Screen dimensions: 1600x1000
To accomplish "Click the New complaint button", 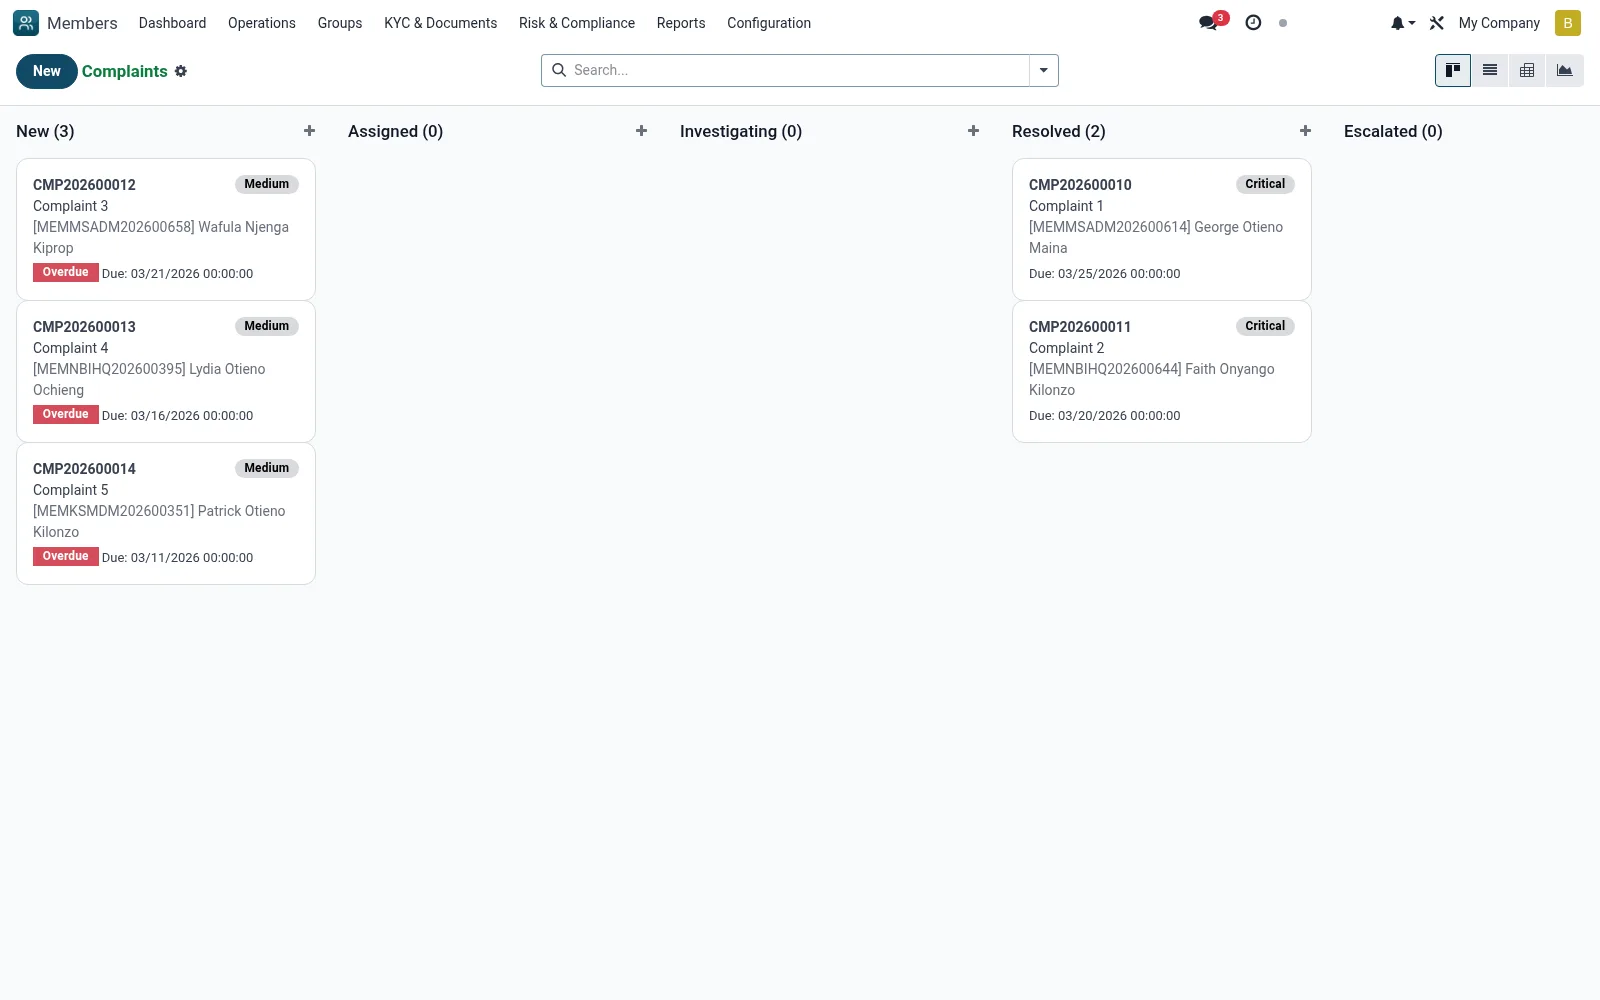I will click(46, 71).
